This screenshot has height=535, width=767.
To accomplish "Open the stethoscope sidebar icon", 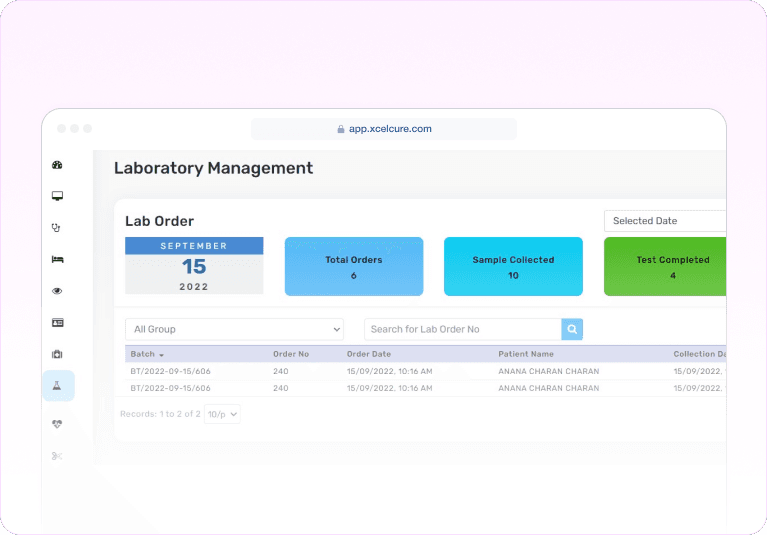I will point(56,227).
